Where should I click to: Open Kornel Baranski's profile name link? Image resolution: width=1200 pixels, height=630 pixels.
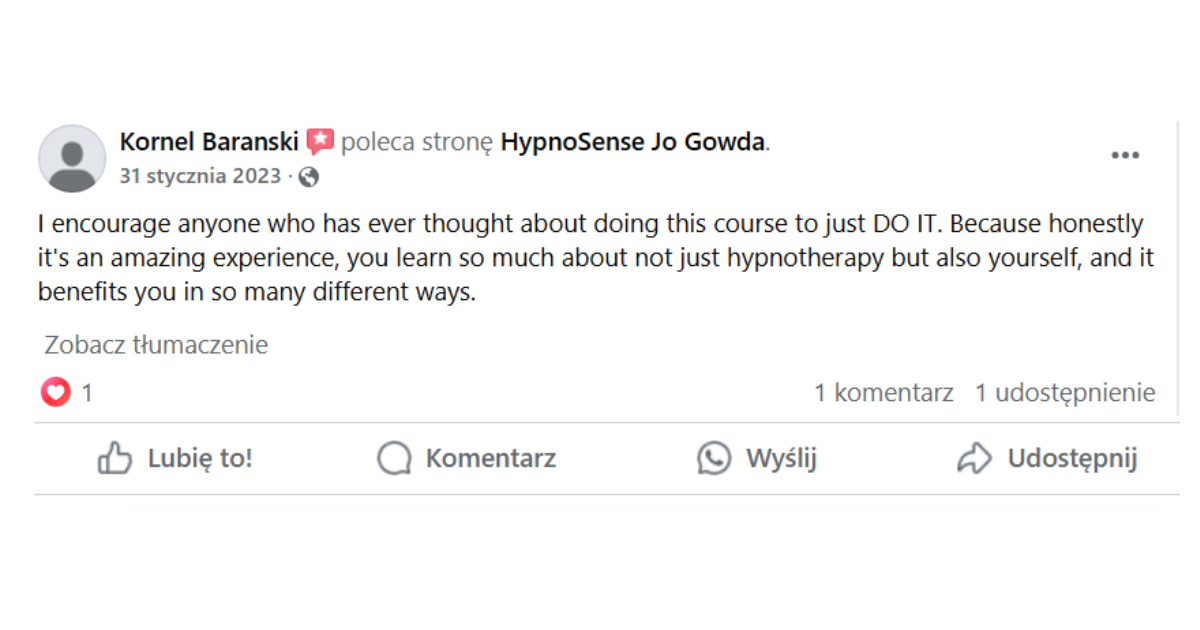pos(209,142)
